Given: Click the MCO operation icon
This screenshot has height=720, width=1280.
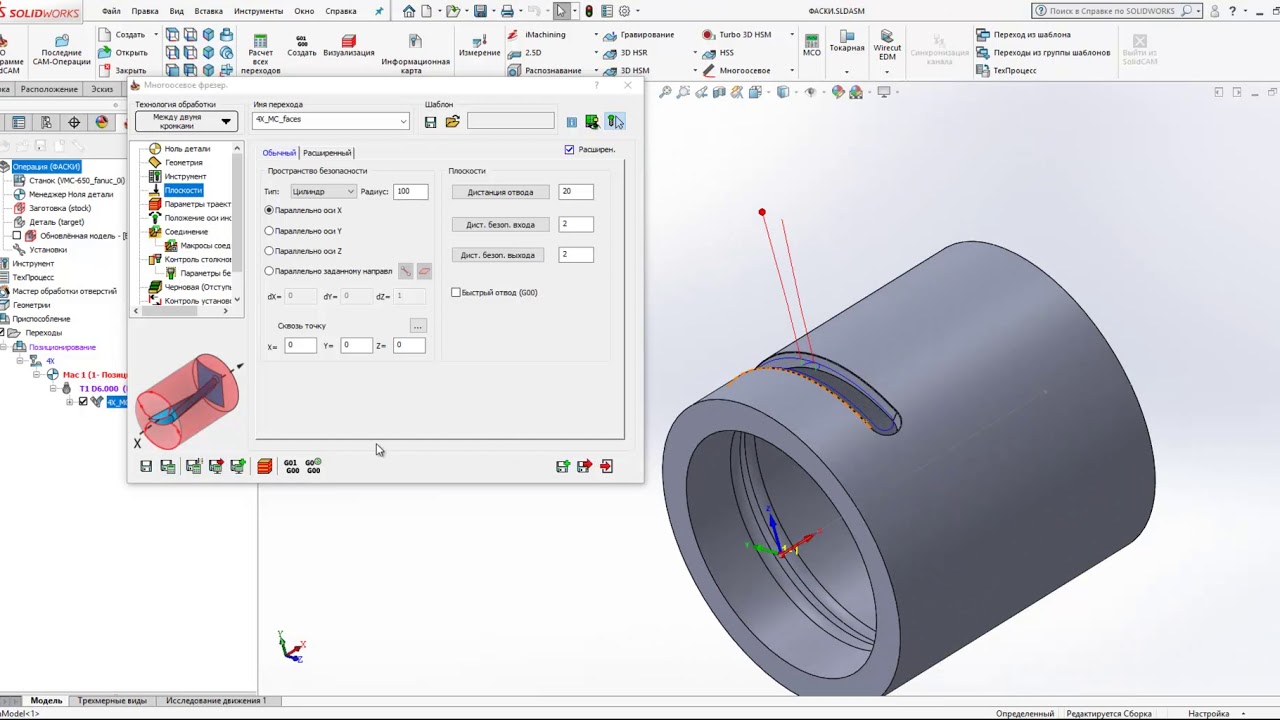Looking at the screenshot, I should [811, 46].
